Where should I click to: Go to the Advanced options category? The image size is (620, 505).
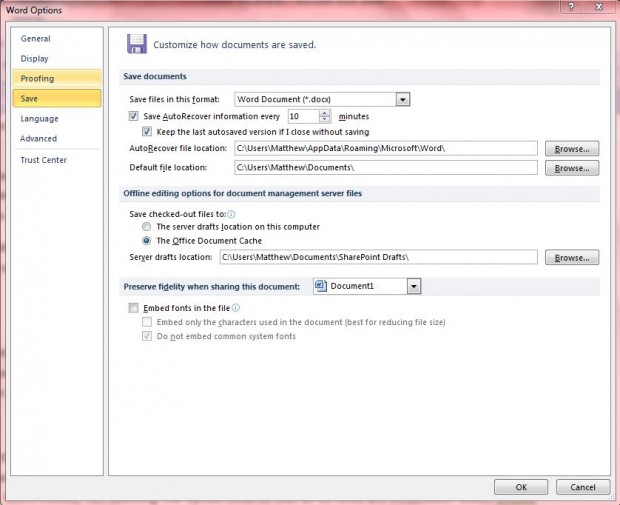pyautogui.click(x=38, y=139)
